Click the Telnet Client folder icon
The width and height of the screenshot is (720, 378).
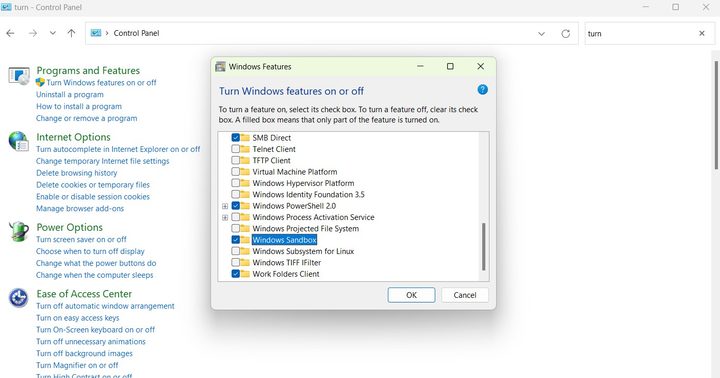point(245,149)
